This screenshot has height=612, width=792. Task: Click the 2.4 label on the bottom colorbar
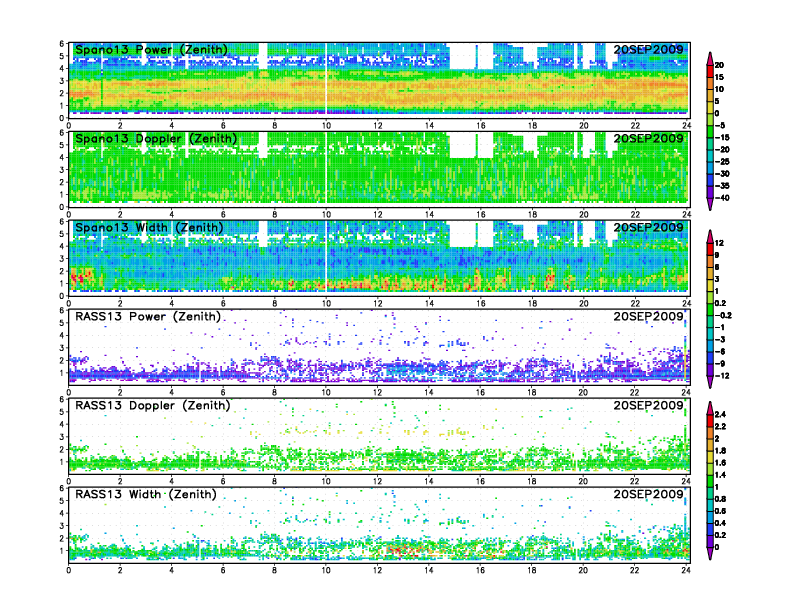[x=720, y=414]
